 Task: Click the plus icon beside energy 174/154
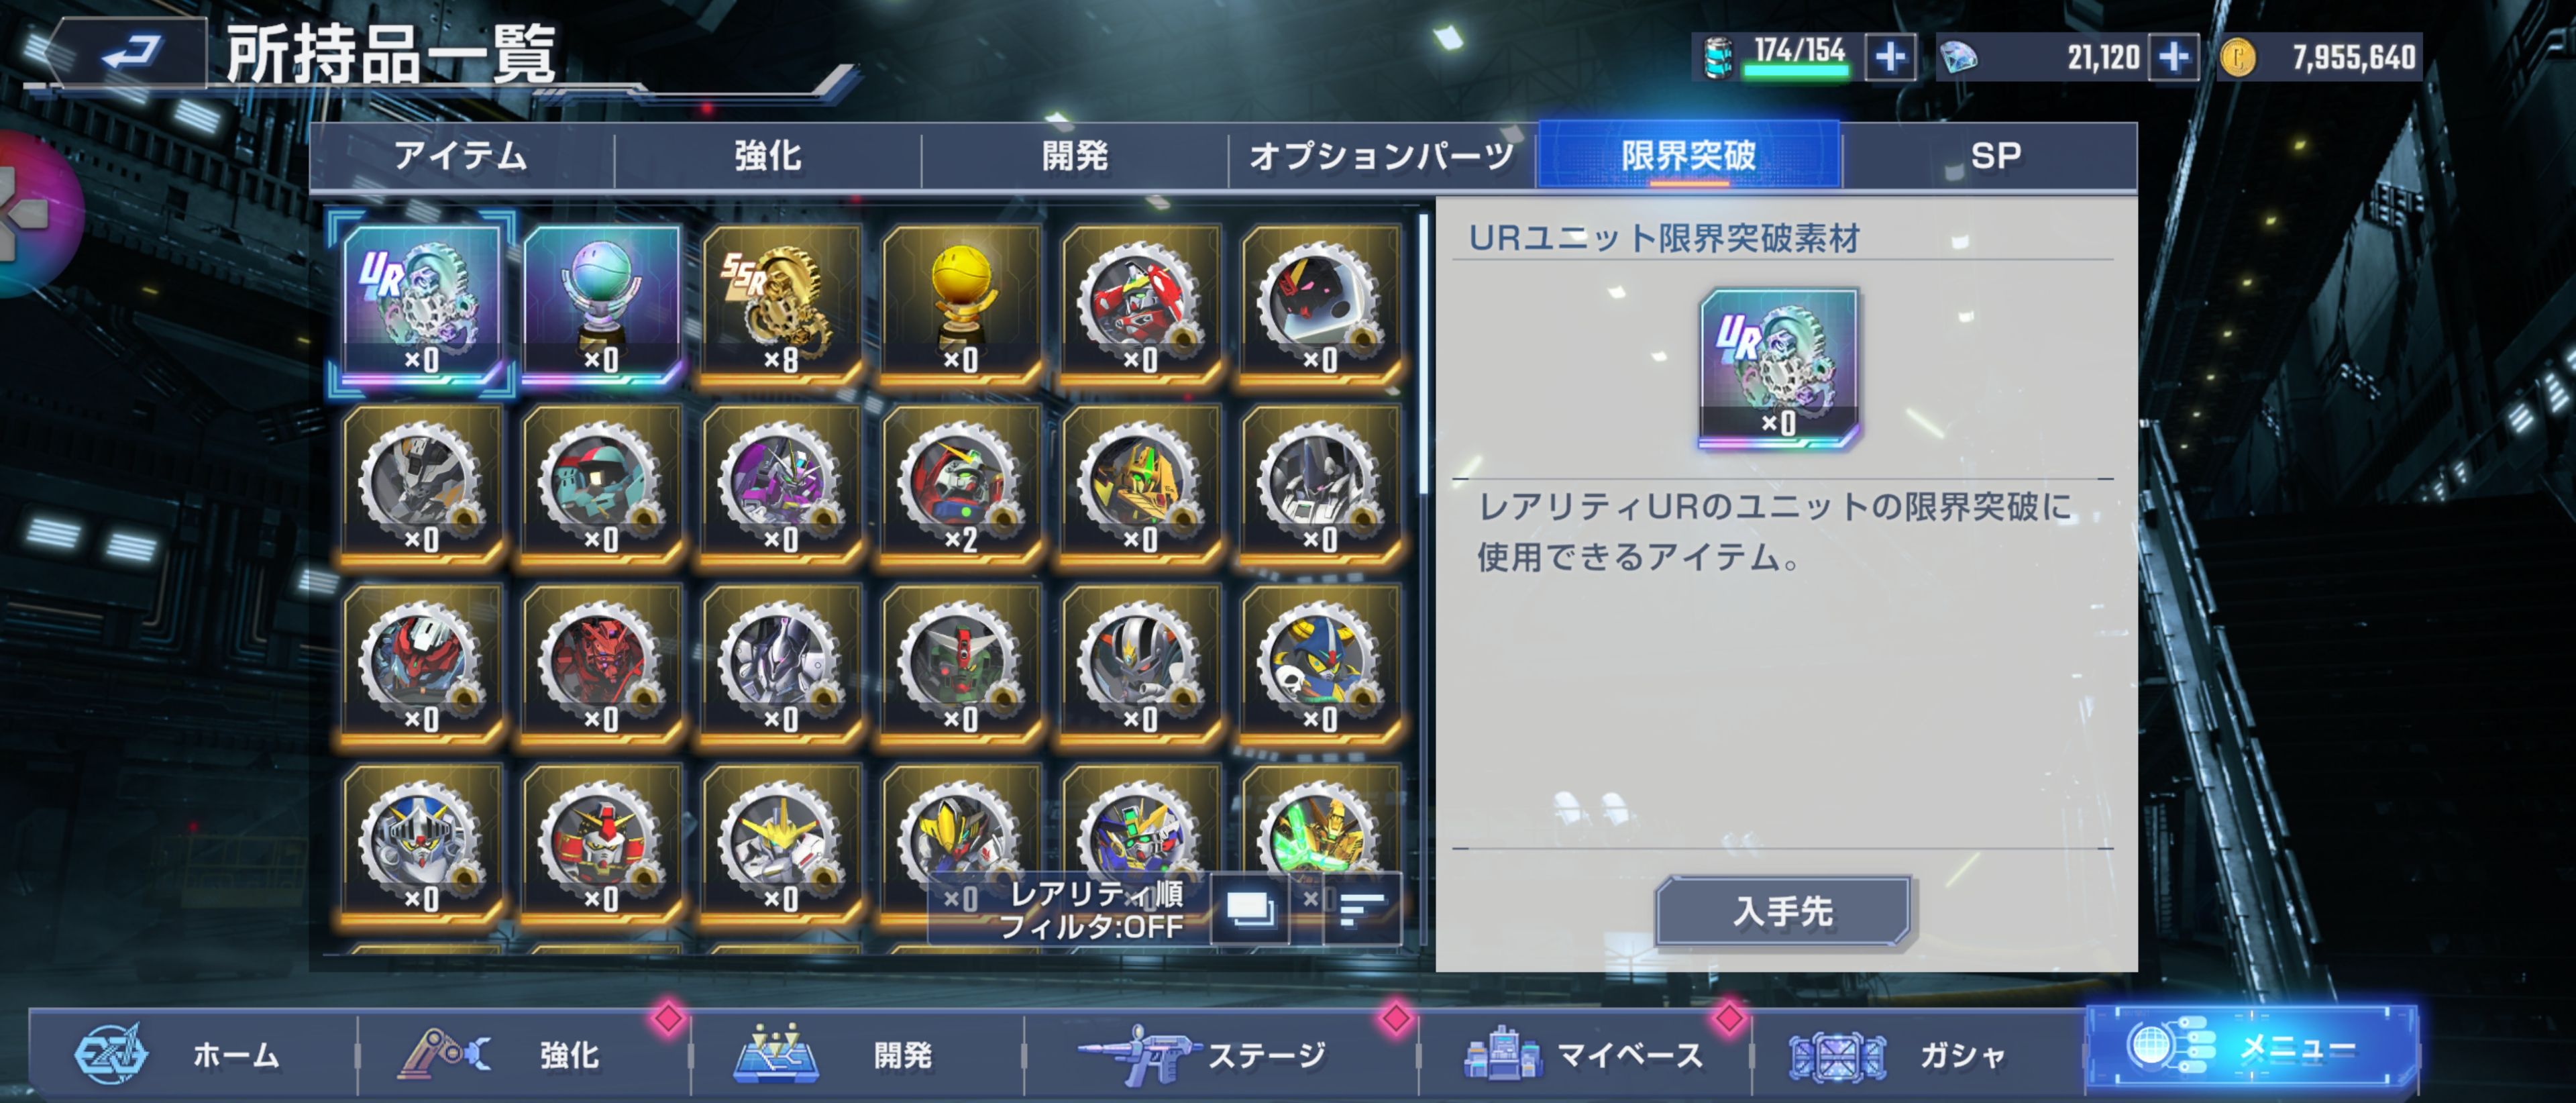(1889, 57)
